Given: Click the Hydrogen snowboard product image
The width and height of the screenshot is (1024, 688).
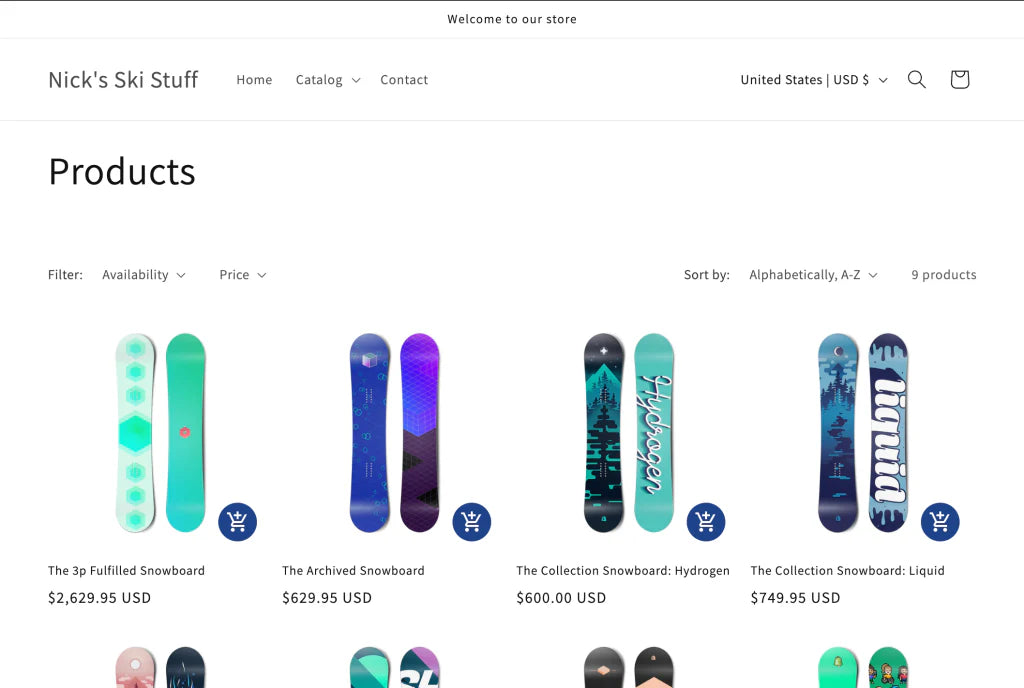Looking at the screenshot, I should 628,432.
